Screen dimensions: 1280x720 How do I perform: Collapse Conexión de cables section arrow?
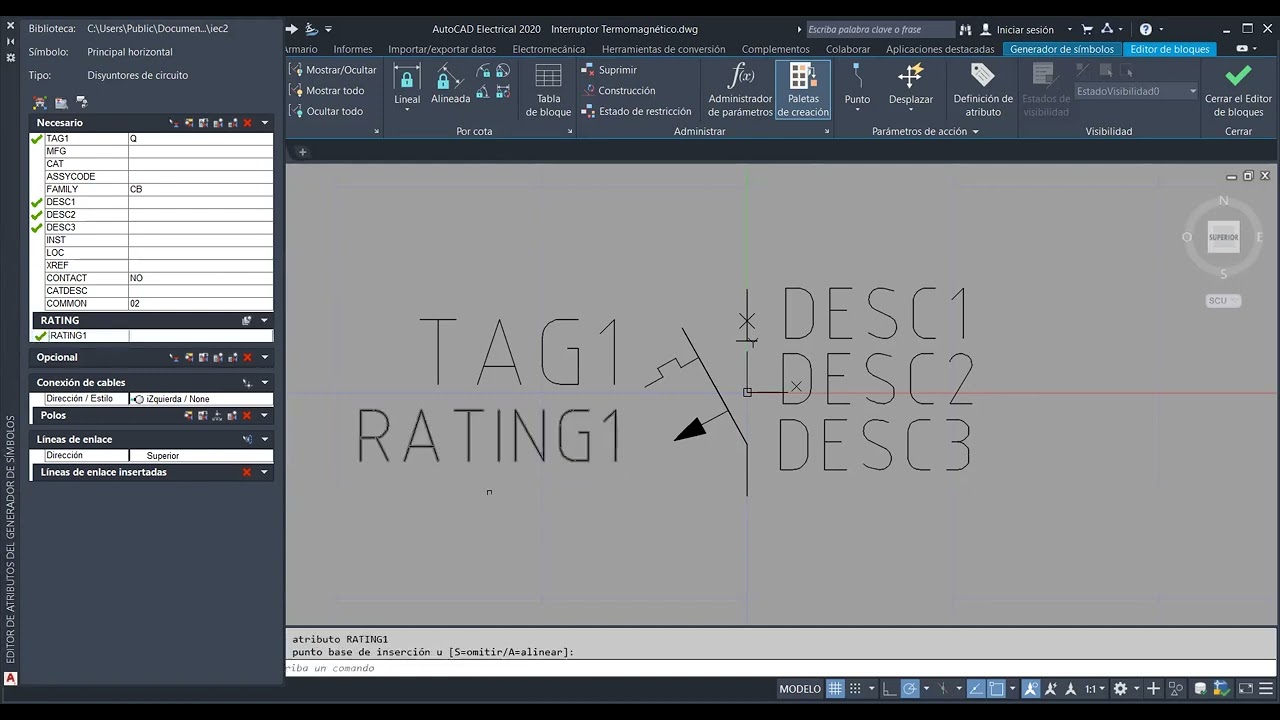265,383
